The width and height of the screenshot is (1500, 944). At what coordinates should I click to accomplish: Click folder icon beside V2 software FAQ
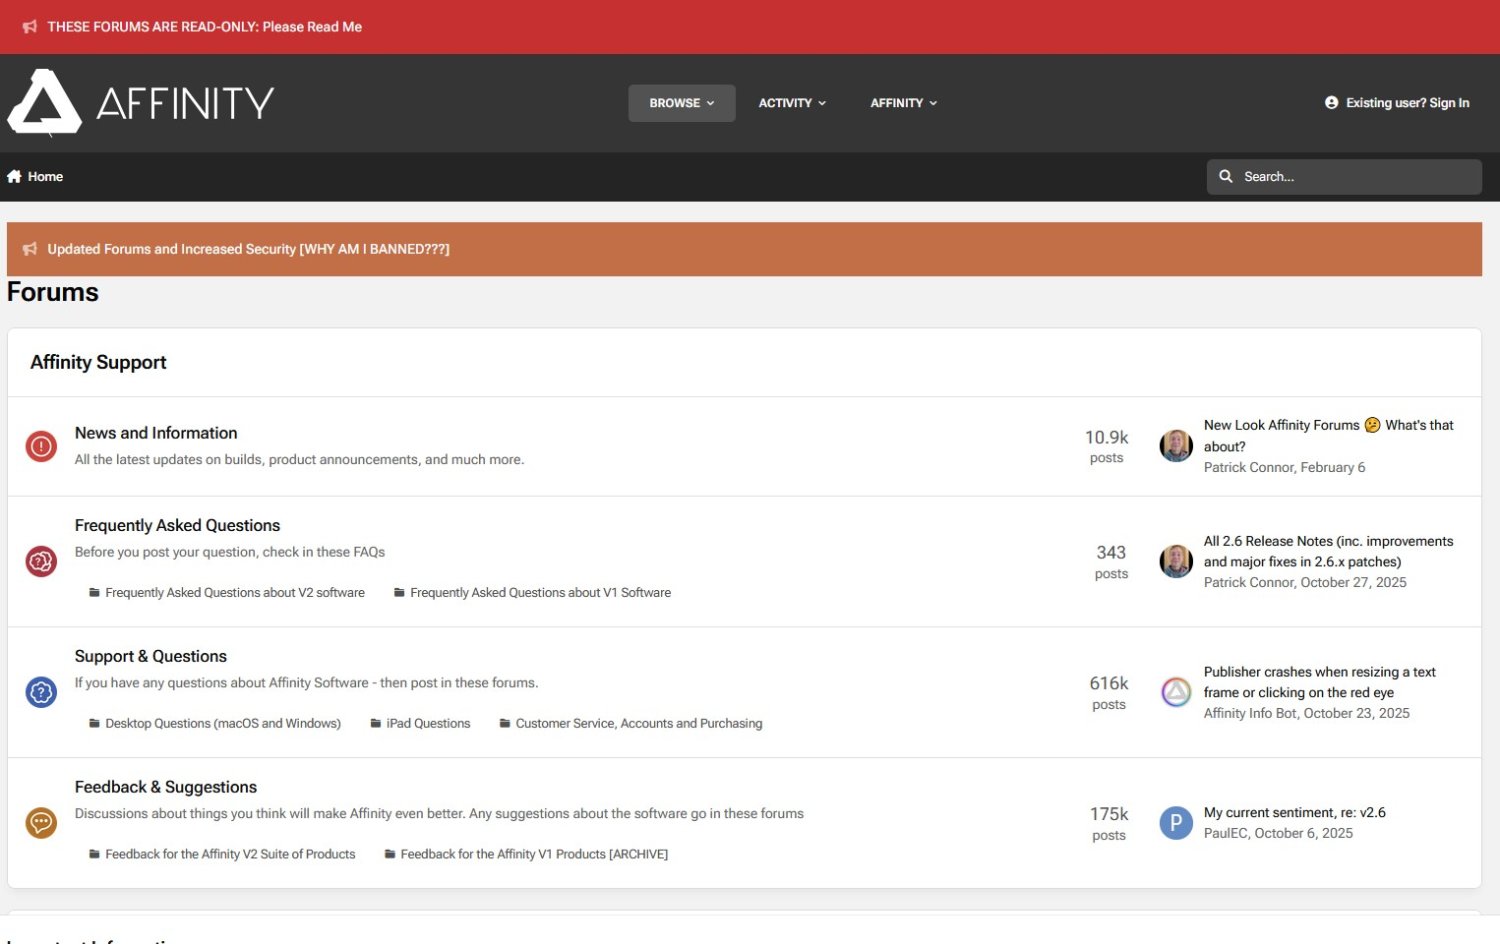point(94,593)
